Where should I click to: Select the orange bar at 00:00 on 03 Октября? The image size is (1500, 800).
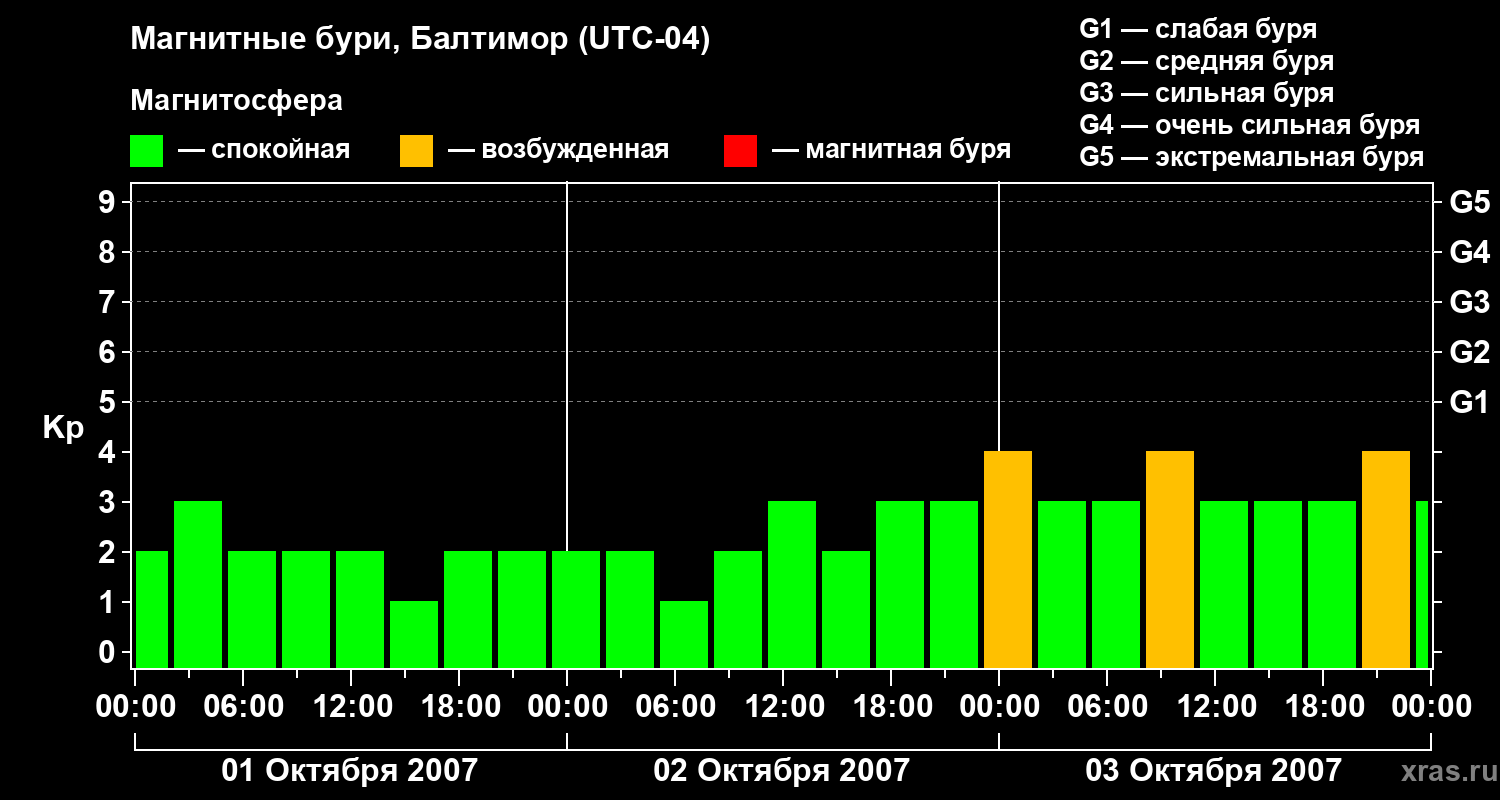coord(1008,560)
